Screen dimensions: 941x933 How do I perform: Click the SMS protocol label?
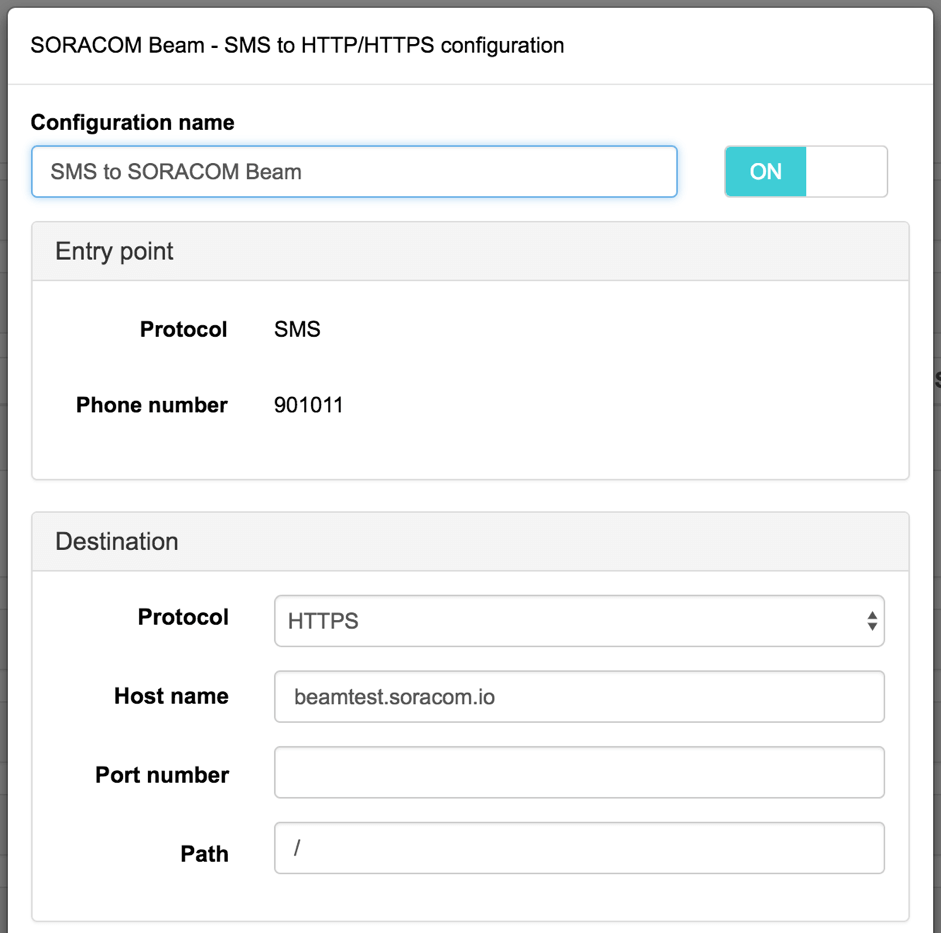point(296,329)
